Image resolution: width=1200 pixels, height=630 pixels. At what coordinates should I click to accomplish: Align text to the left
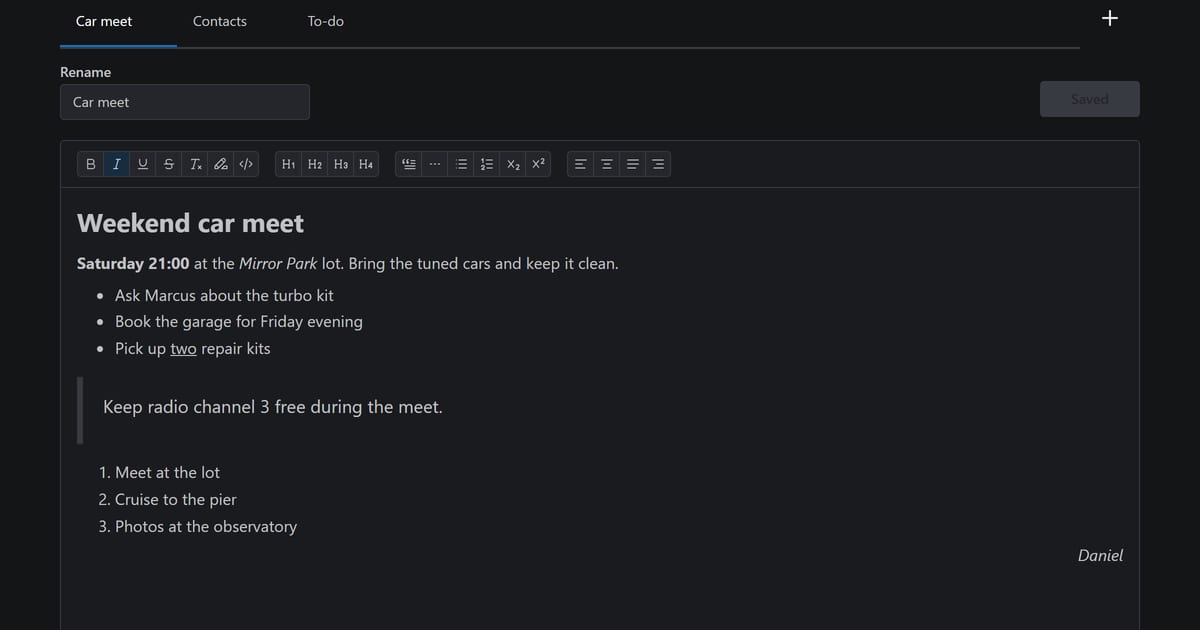[580, 164]
